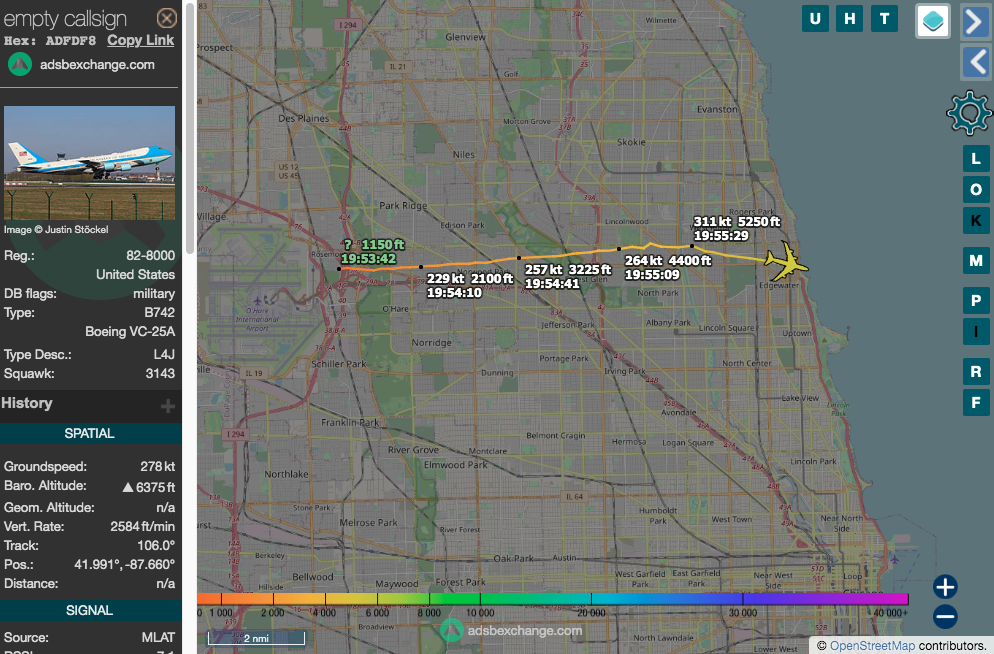Click the 10 000 mark on altitude color scale

(x=480, y=613)
